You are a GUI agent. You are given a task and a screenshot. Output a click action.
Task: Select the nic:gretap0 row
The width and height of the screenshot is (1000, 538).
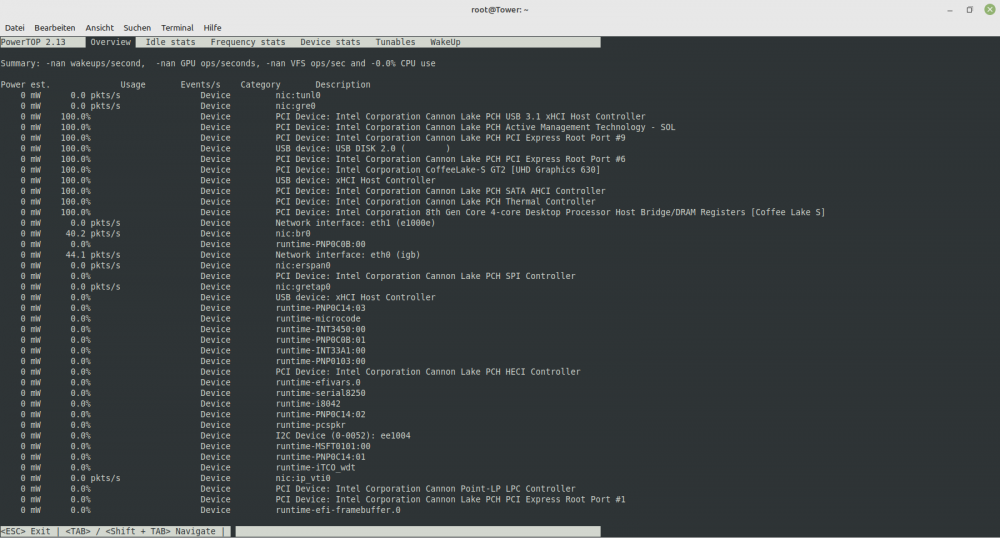[x=175, y=286]
